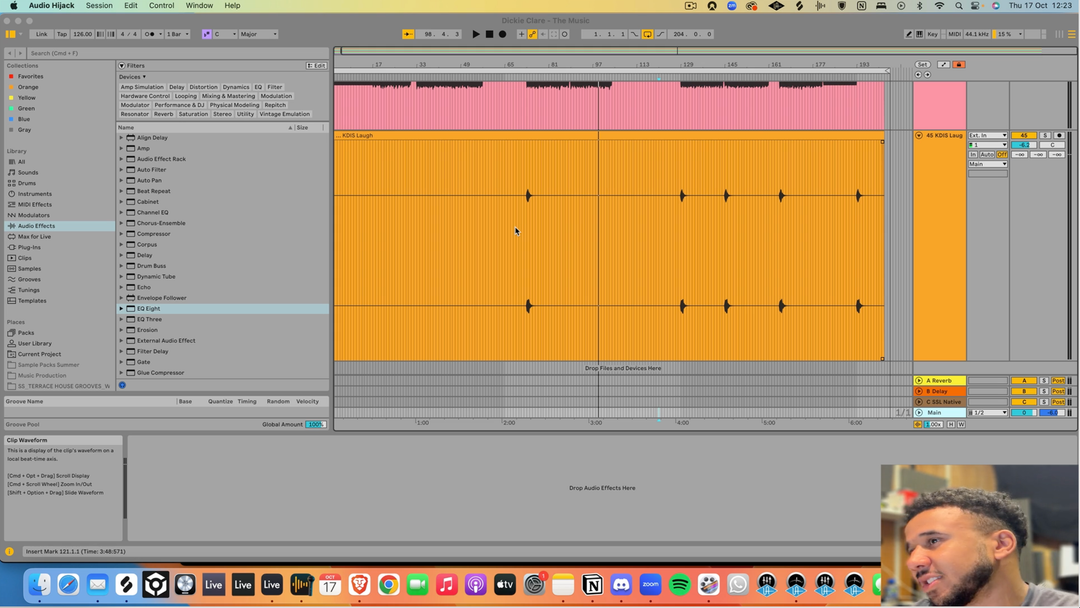Select the Dynamics filter tag

(x=236, y=87)
